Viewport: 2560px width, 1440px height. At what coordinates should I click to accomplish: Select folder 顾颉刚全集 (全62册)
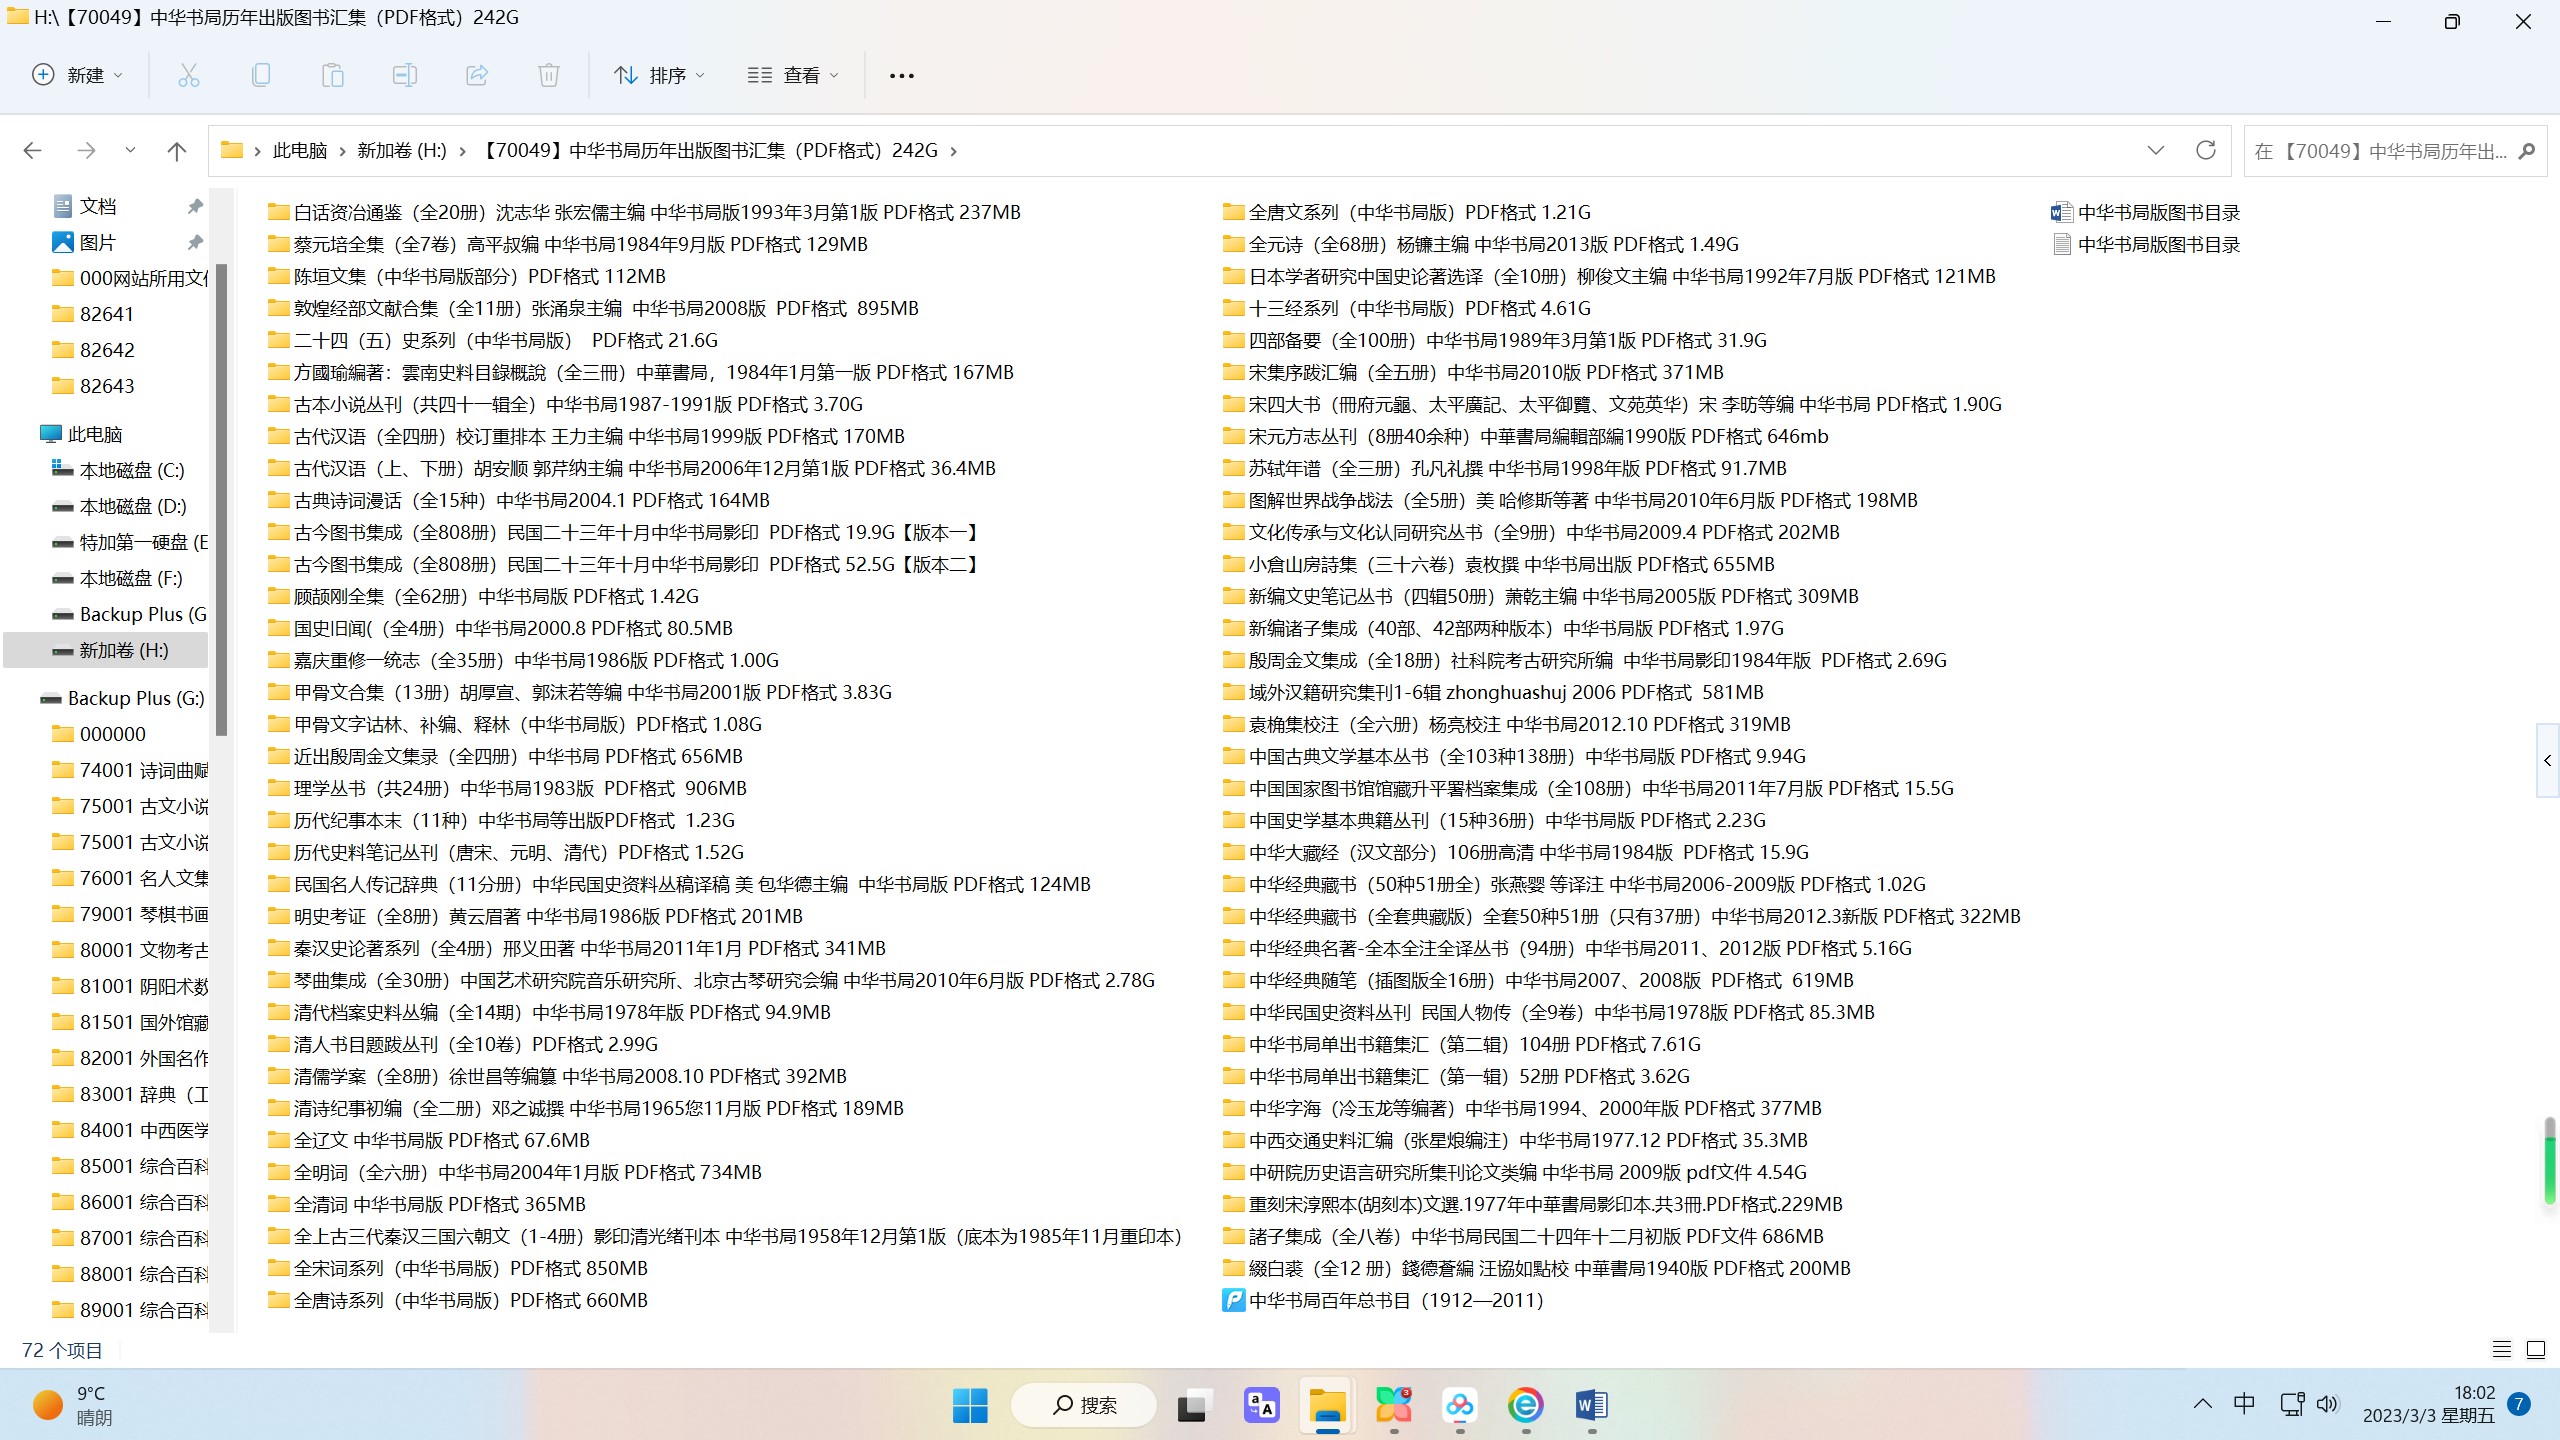click(x=483, y=596)
